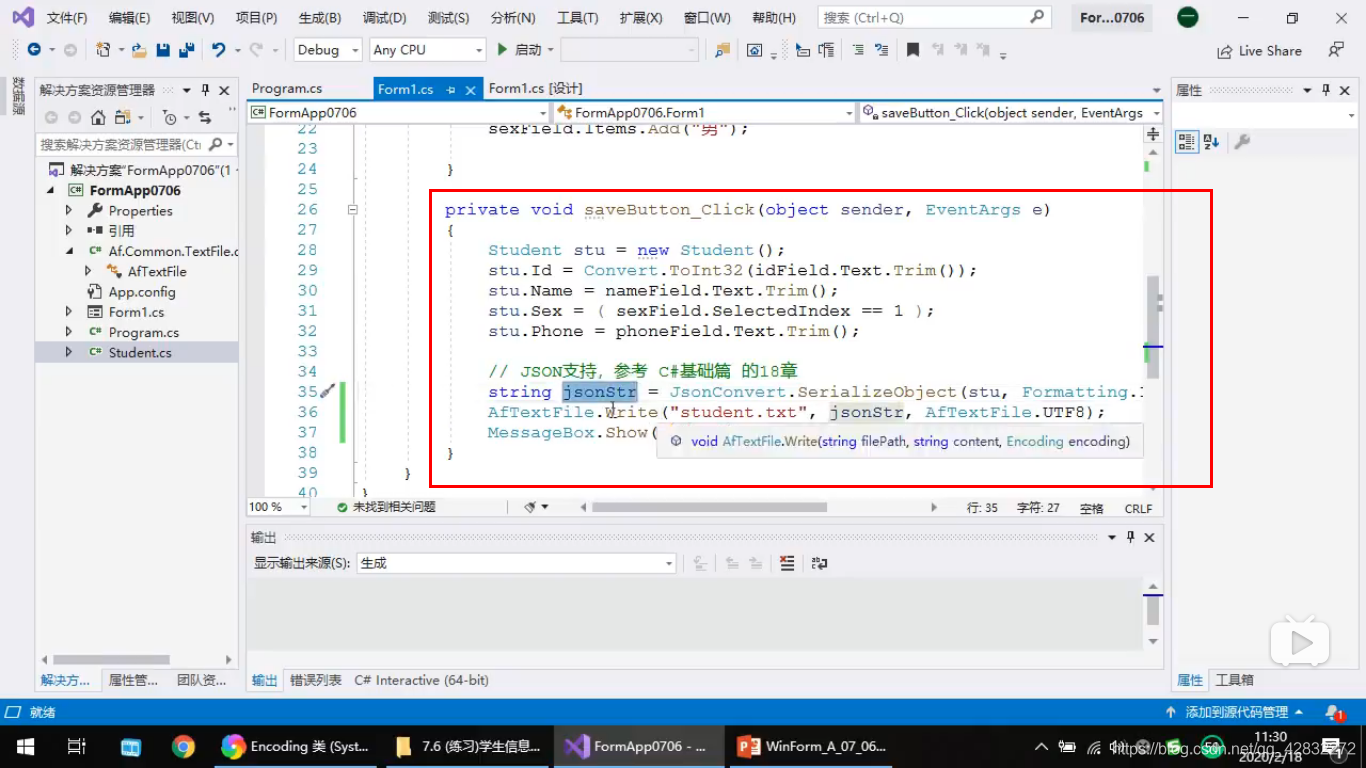The image size is (1366, 768).
Task: Start debugging with the green 启动 button
Action: point(519,50)
